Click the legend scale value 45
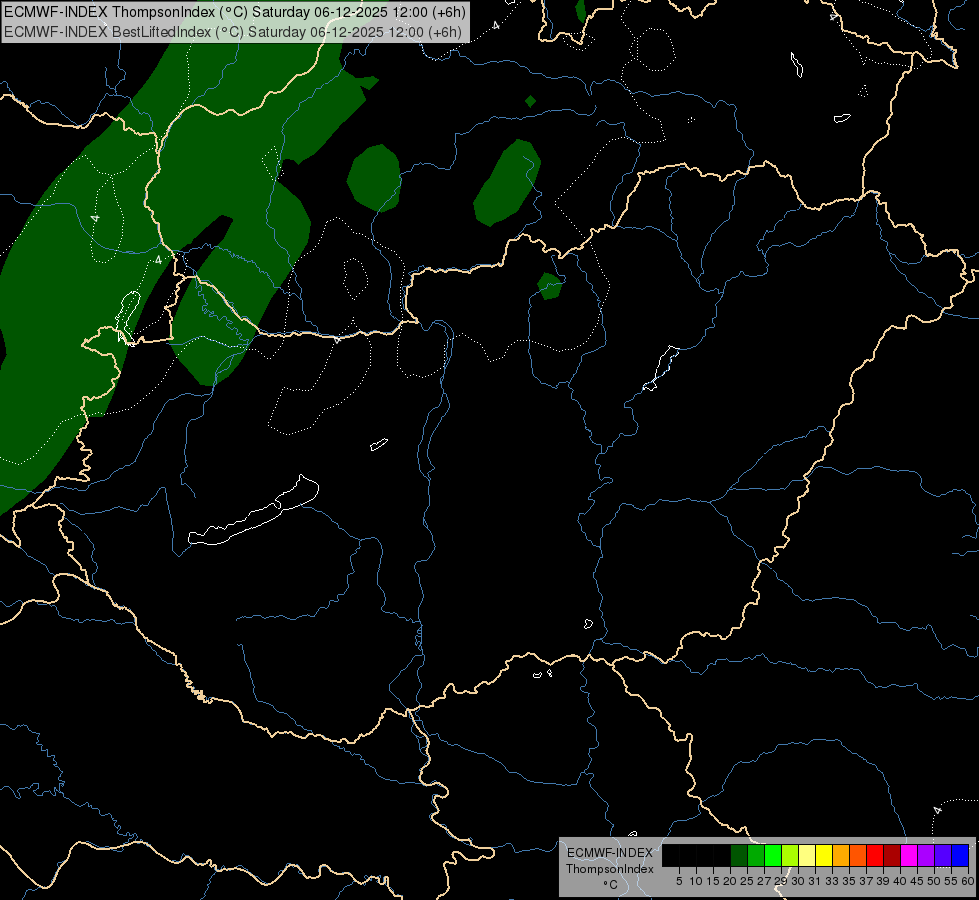 pos(917,881)
